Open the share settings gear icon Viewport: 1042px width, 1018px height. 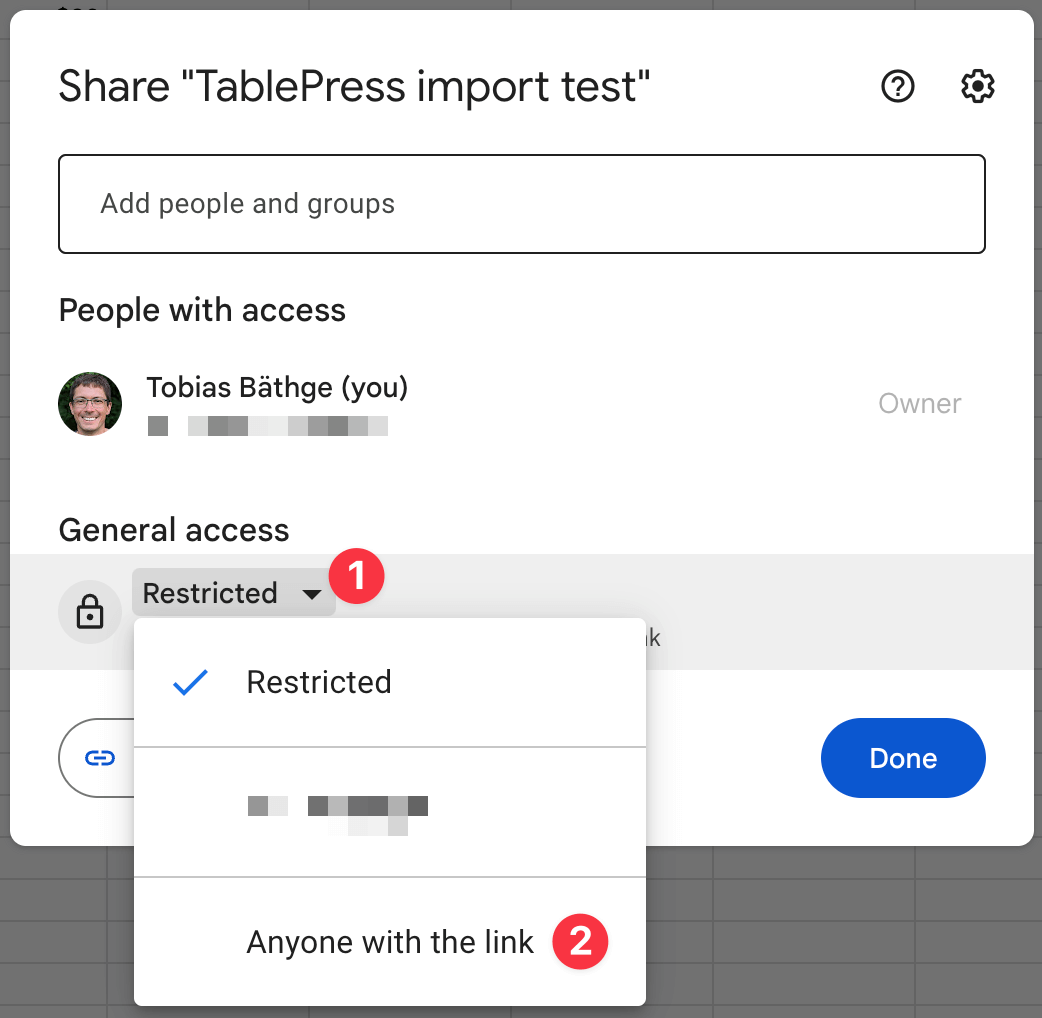[977, 87]
